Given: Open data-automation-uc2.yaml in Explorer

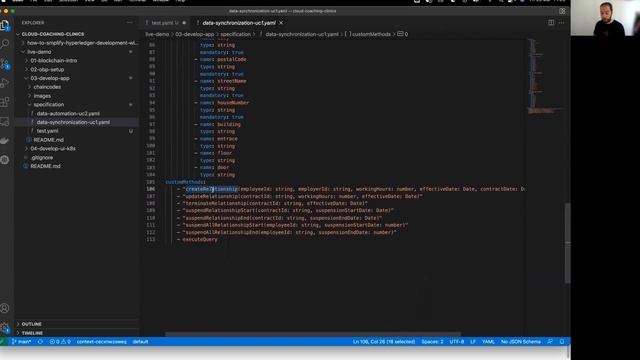Looking at the screenshot, I should click(68, 113).
